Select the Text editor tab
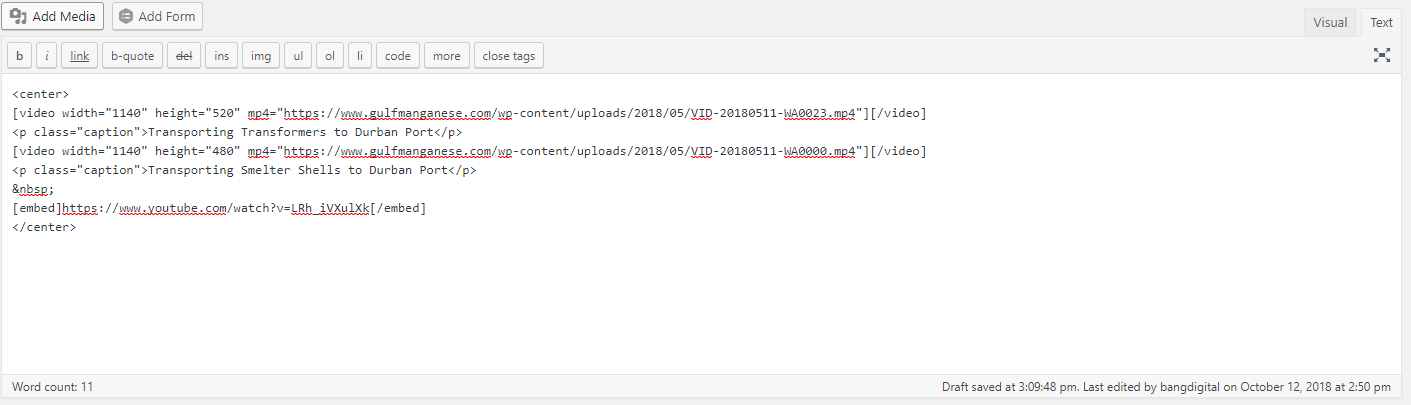 (x=1381, y=23)
